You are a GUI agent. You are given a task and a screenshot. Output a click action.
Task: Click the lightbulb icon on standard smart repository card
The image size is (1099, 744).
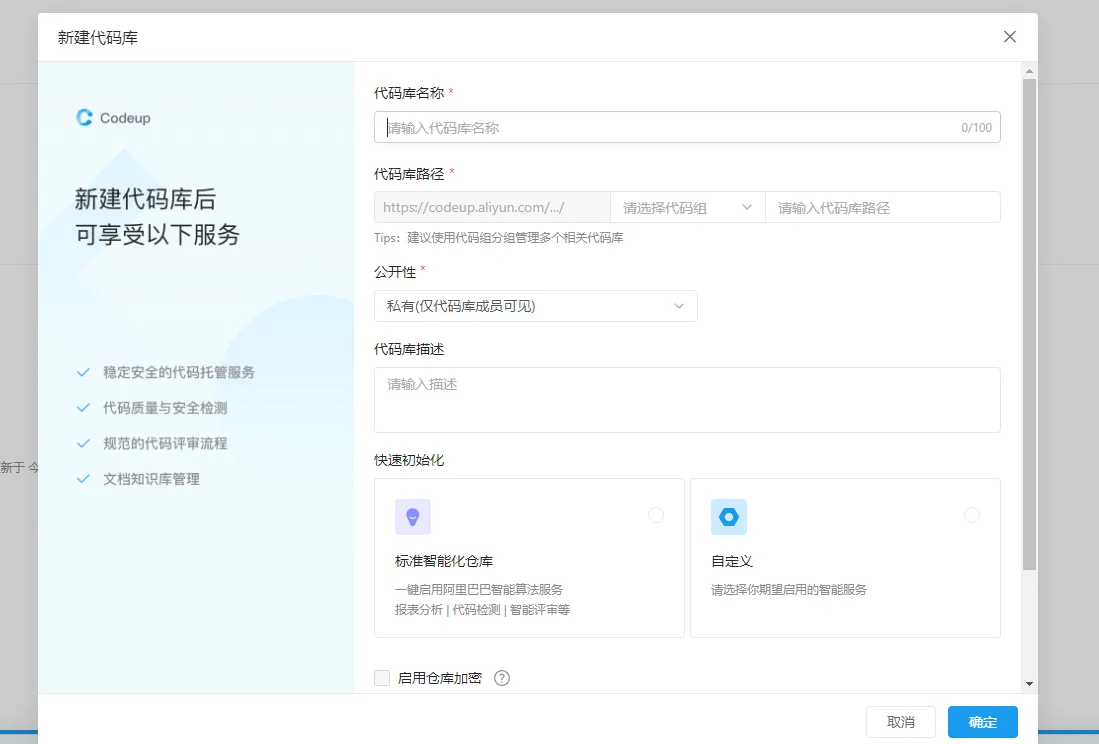(x=413, y=516)
